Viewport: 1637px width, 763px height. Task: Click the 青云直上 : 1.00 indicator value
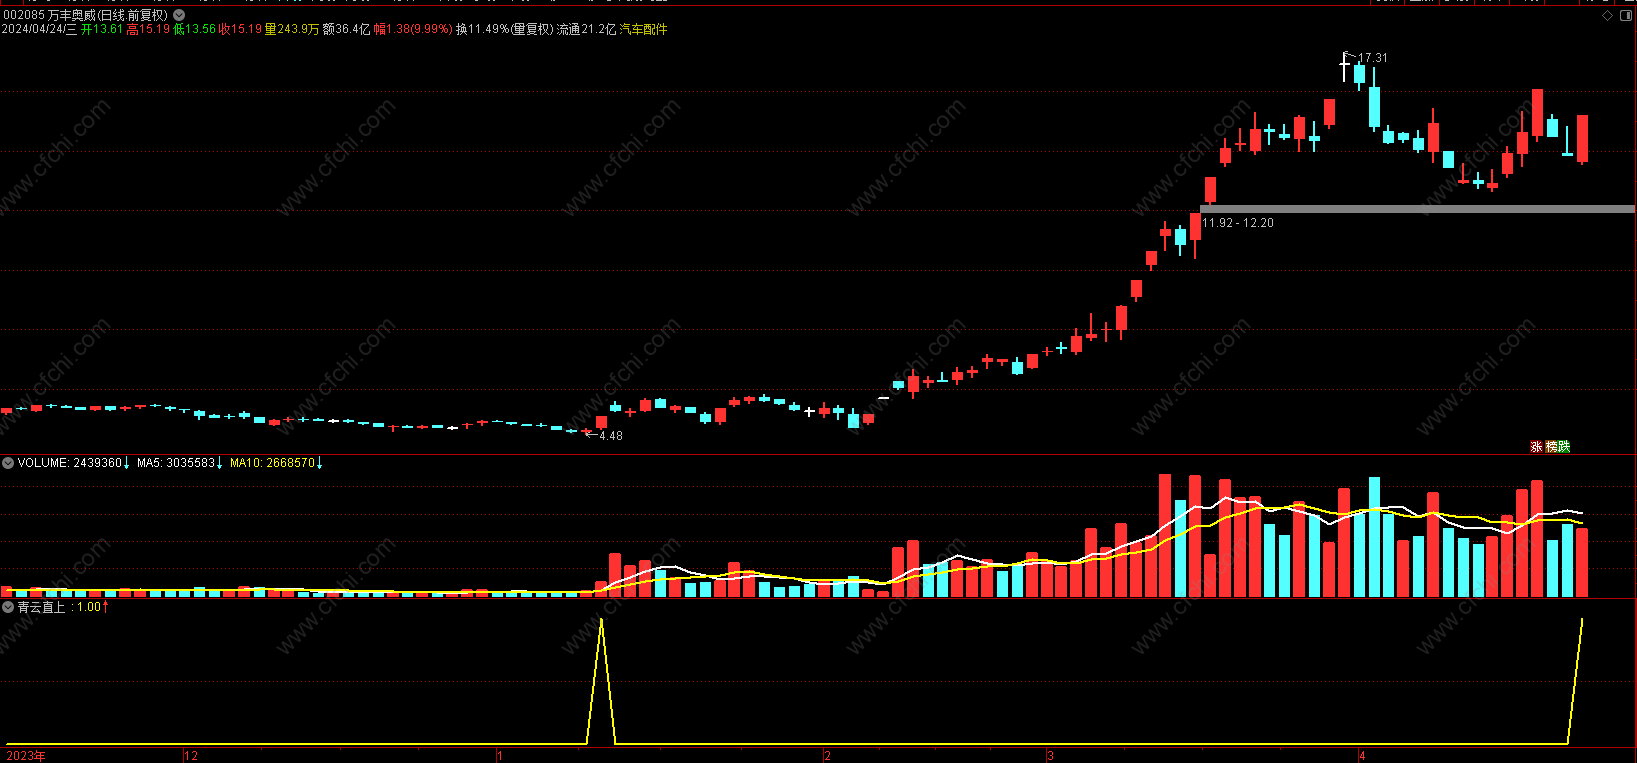click(59, 607)
